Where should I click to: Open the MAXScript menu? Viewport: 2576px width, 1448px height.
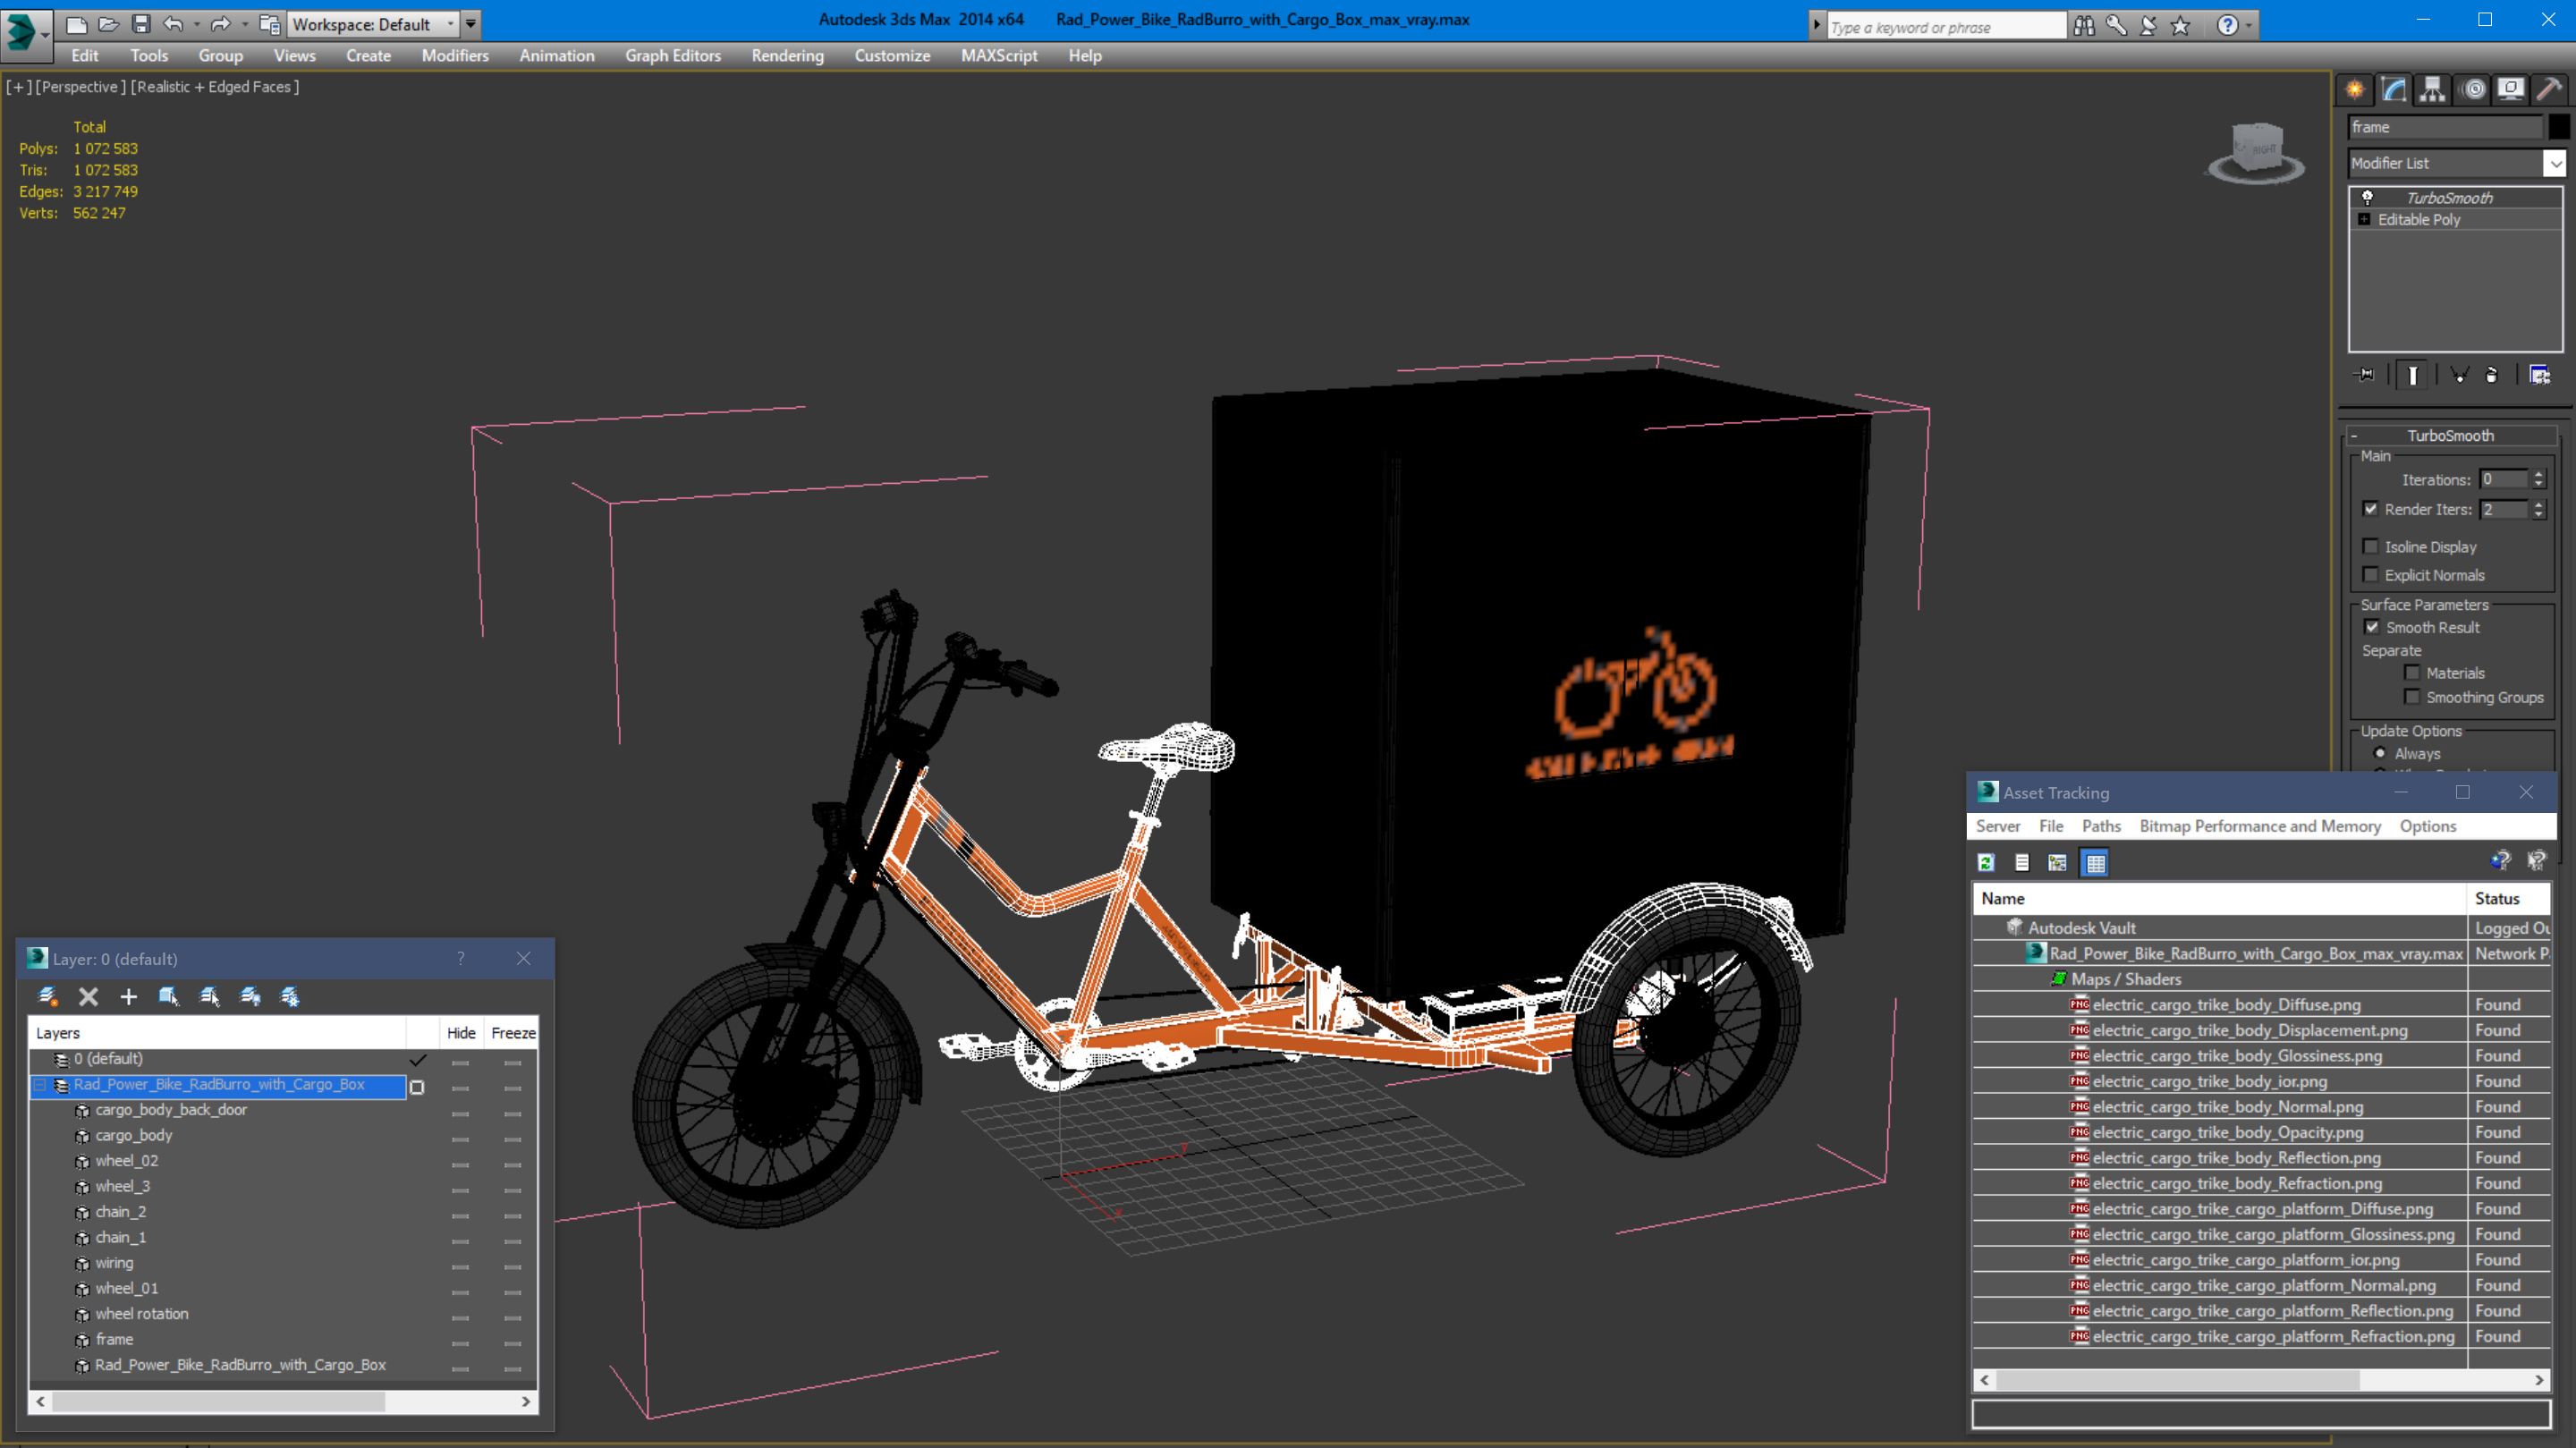pos(999,56)
